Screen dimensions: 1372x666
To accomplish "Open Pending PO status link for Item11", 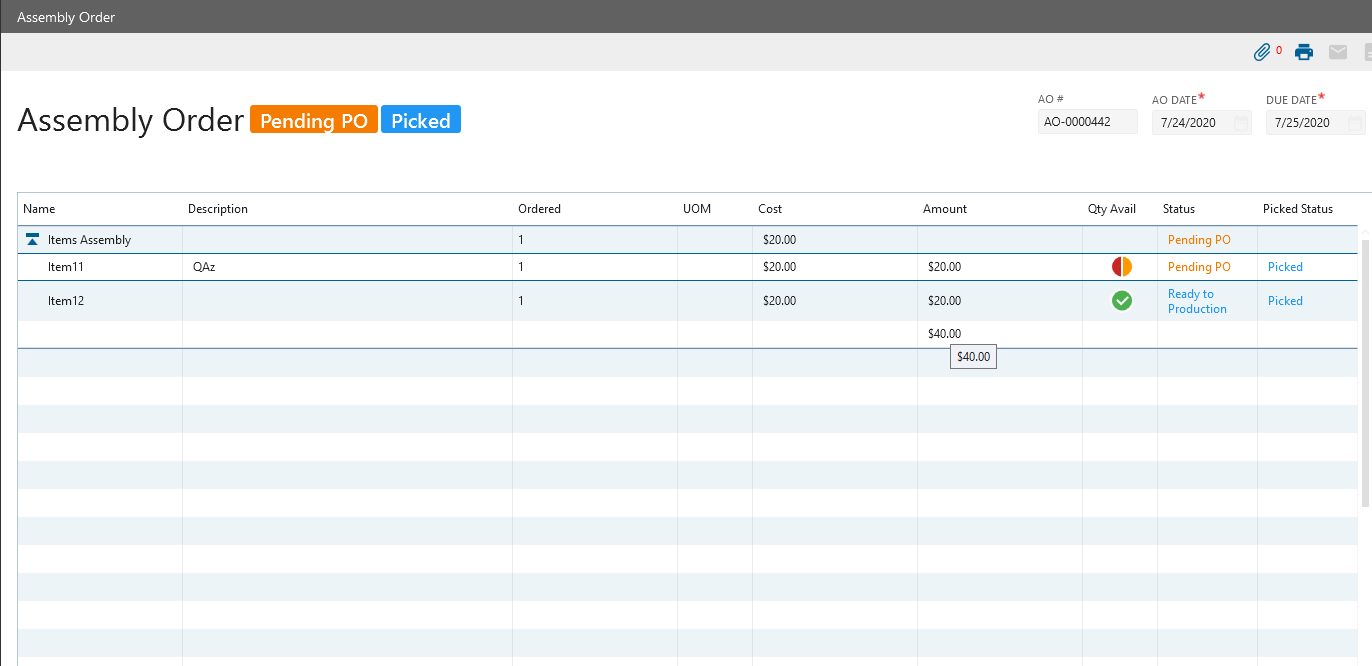I will coord(1199,267).
